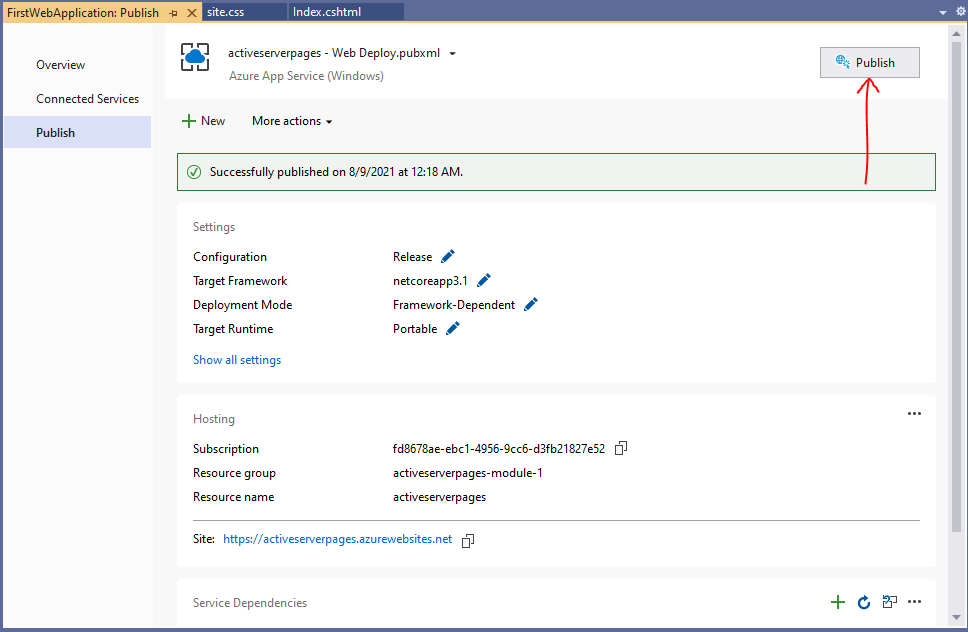
Task: Close the FirstWebApplication: Publish tab
Action: [x=192, y=13]
